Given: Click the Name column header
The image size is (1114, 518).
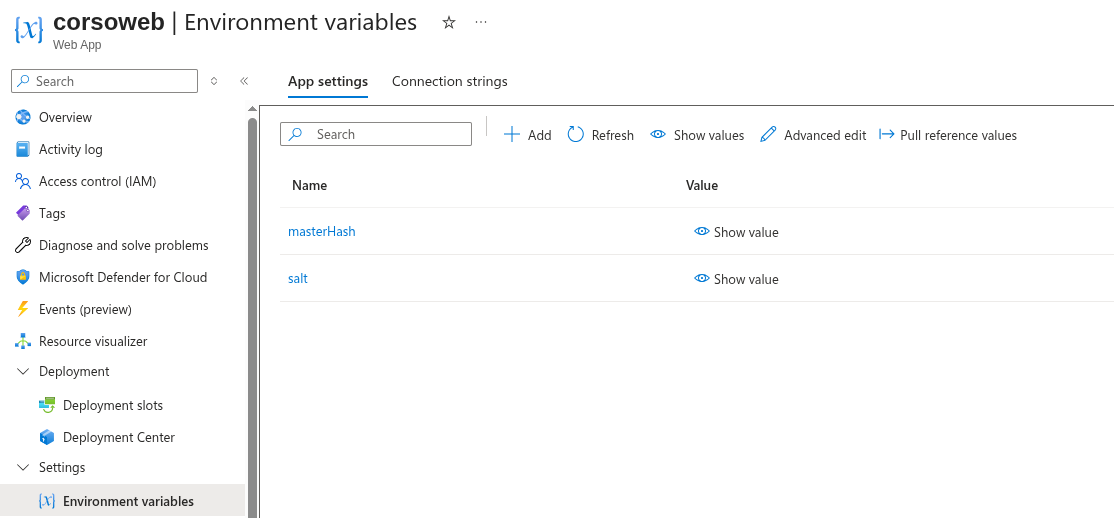Looking at the screenshot, I should pos(309,185).
